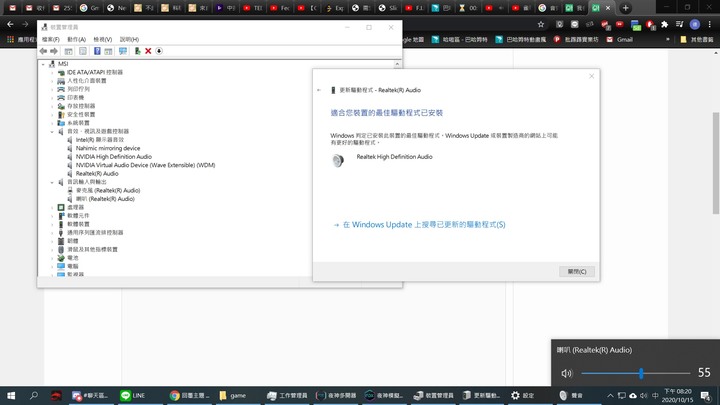Click the Scan for hardware changes monitor icon
This screenshot has width=720, height=405.
coord(123,51)
